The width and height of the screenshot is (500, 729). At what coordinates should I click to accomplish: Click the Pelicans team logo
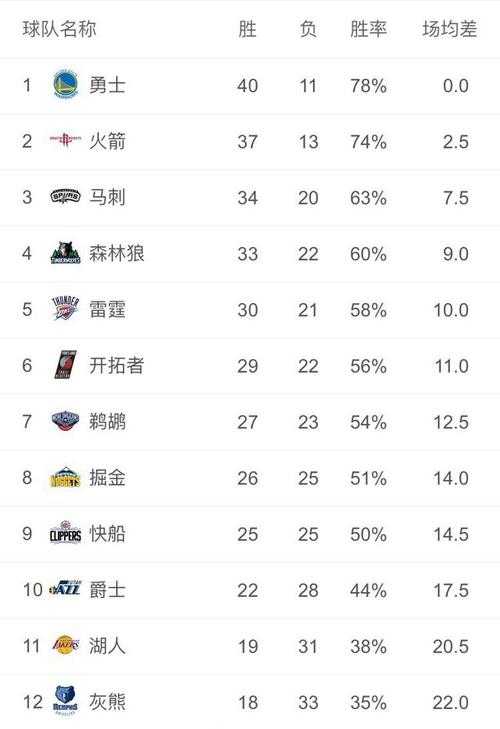(66, 421)
